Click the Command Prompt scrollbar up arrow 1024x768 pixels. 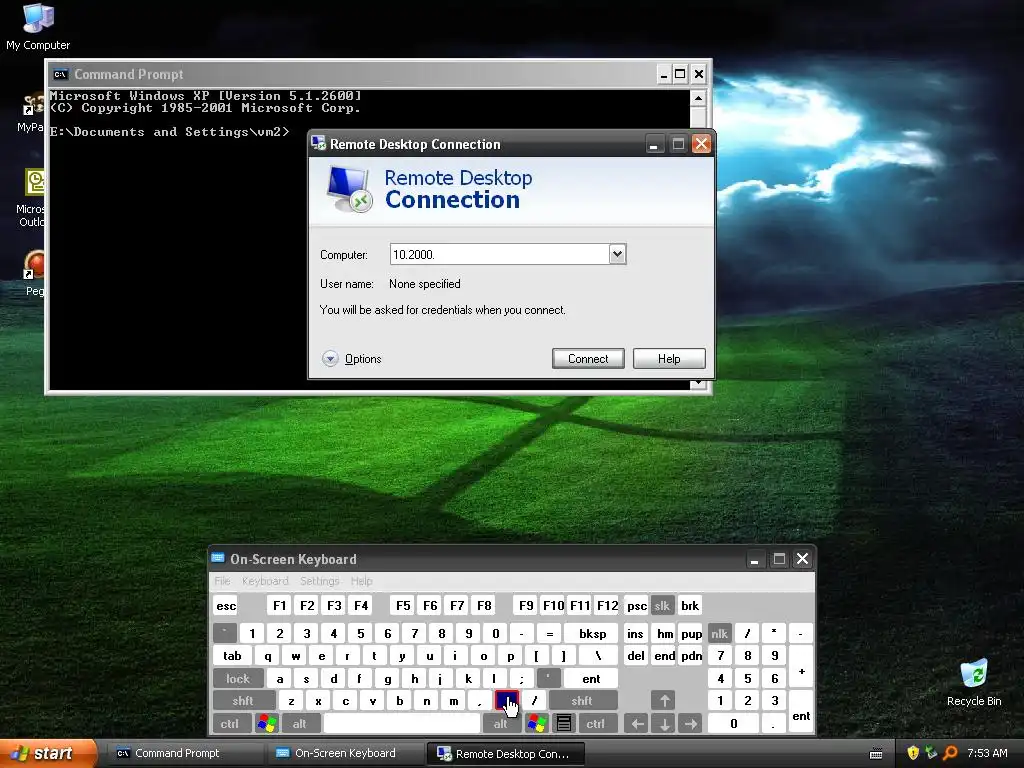tap(697, 99)
